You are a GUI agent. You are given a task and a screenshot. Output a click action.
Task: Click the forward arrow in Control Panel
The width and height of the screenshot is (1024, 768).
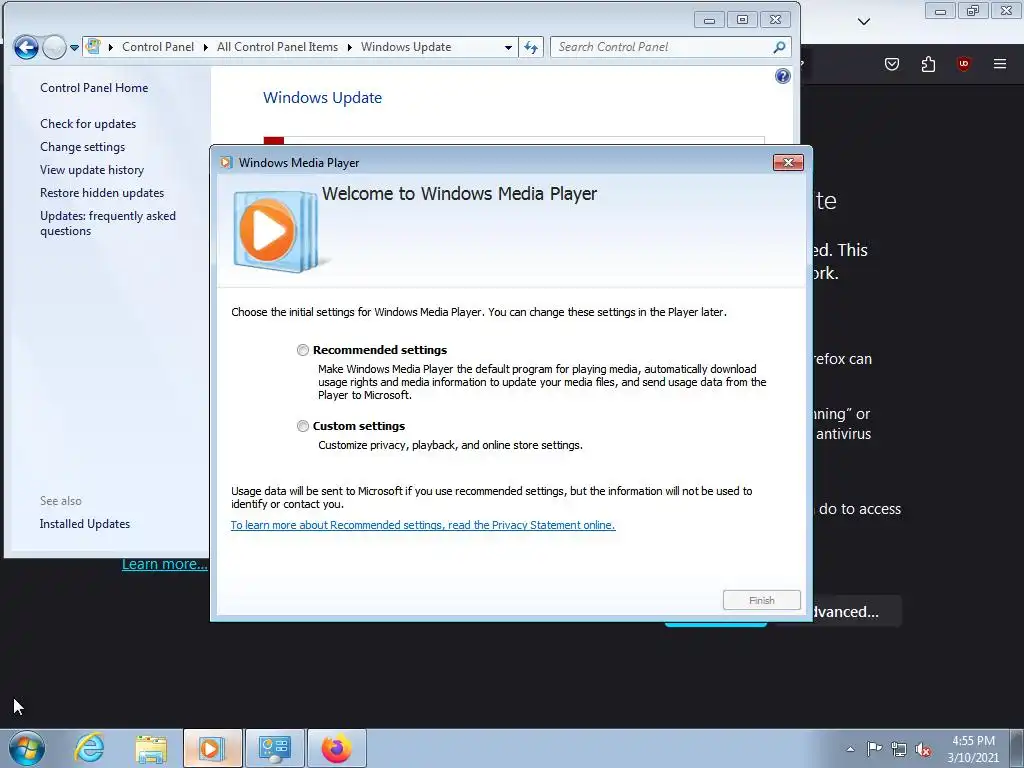point(54,47)
